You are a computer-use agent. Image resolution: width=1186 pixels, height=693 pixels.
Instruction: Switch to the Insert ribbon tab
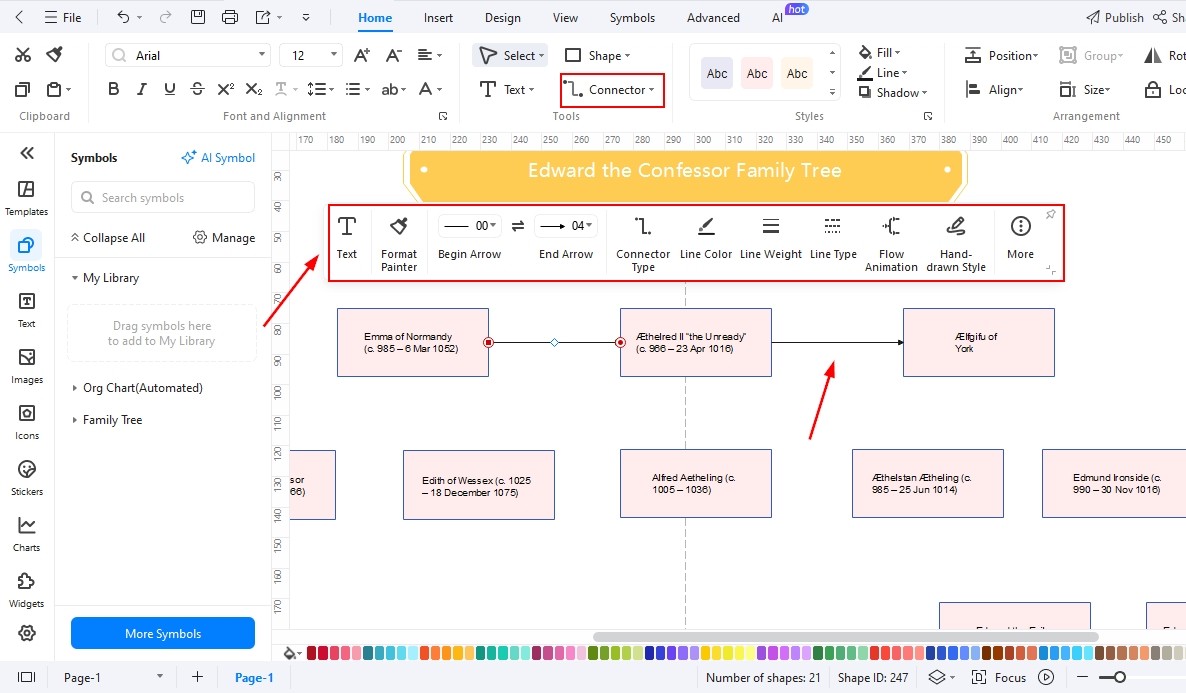click(438, 17)
